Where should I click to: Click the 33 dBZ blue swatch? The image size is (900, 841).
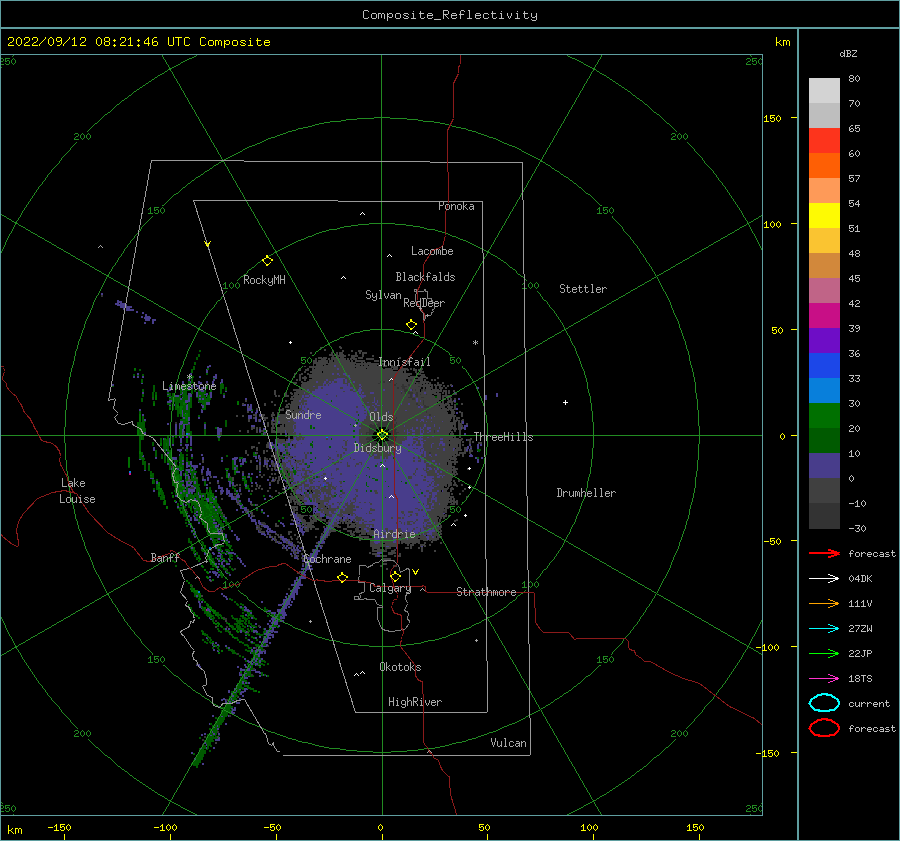coord(824,390)
